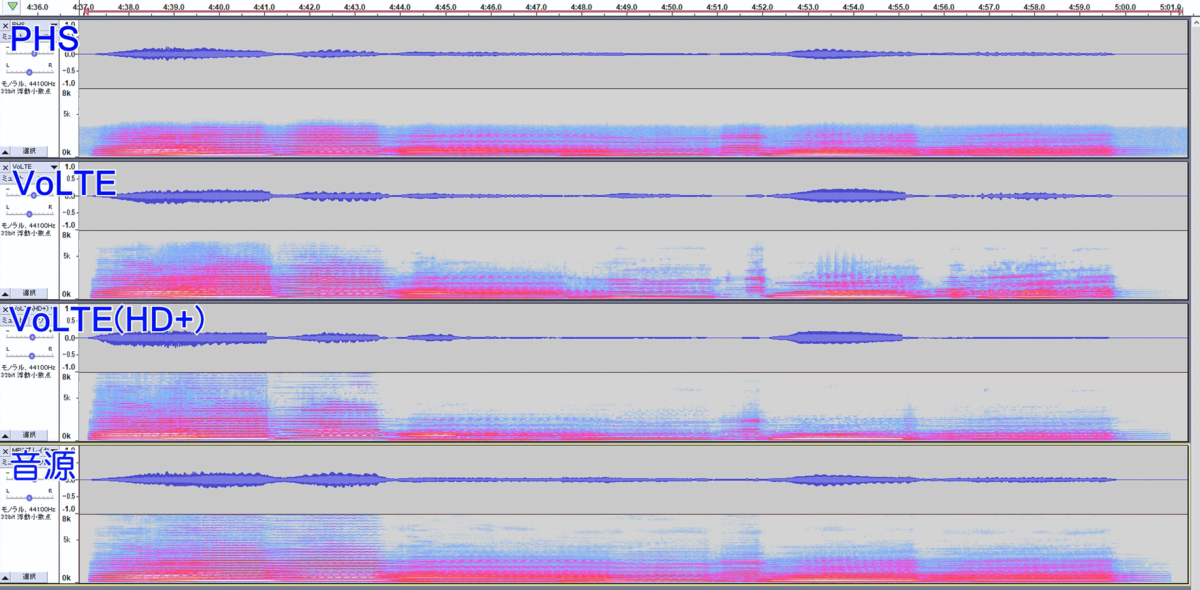Click the VoLTE(HD+) track pan slider
This screenshot has width=1200, height=590.
[x=30, y=356]
